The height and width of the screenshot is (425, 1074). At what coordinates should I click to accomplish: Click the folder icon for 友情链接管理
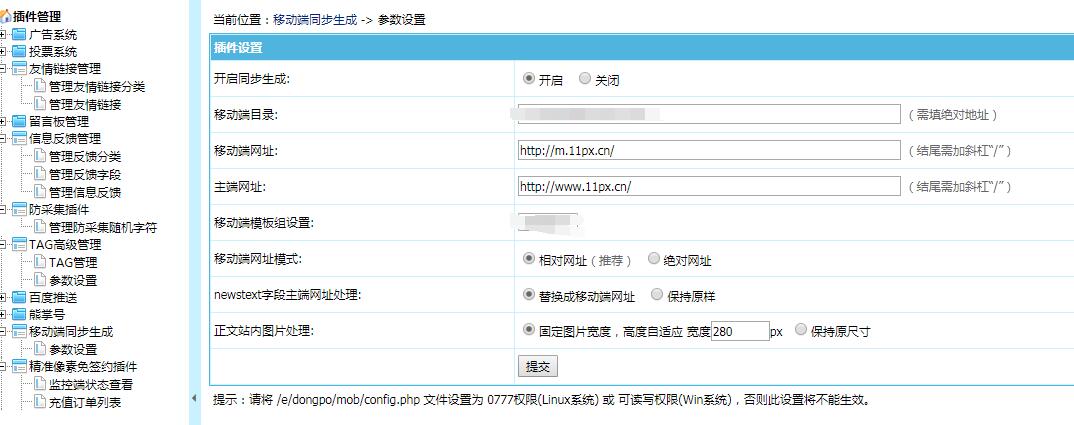19,69
